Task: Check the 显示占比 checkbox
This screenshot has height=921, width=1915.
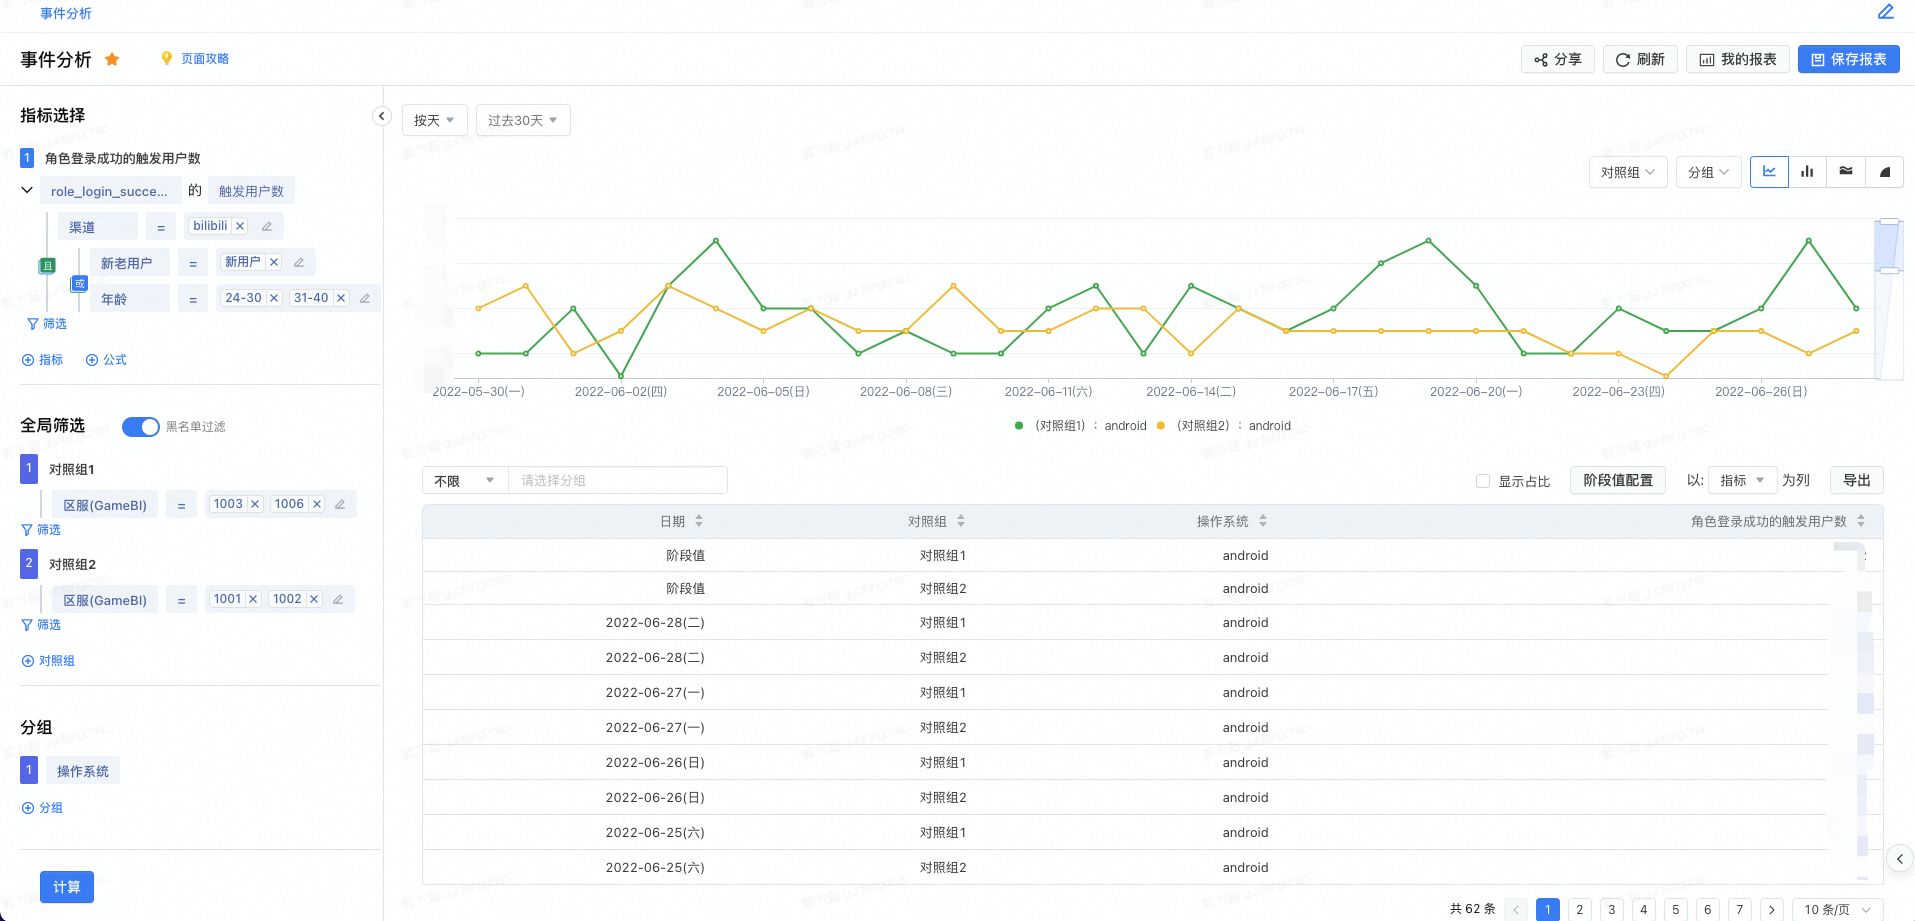Action: (x=1483, y=481)
